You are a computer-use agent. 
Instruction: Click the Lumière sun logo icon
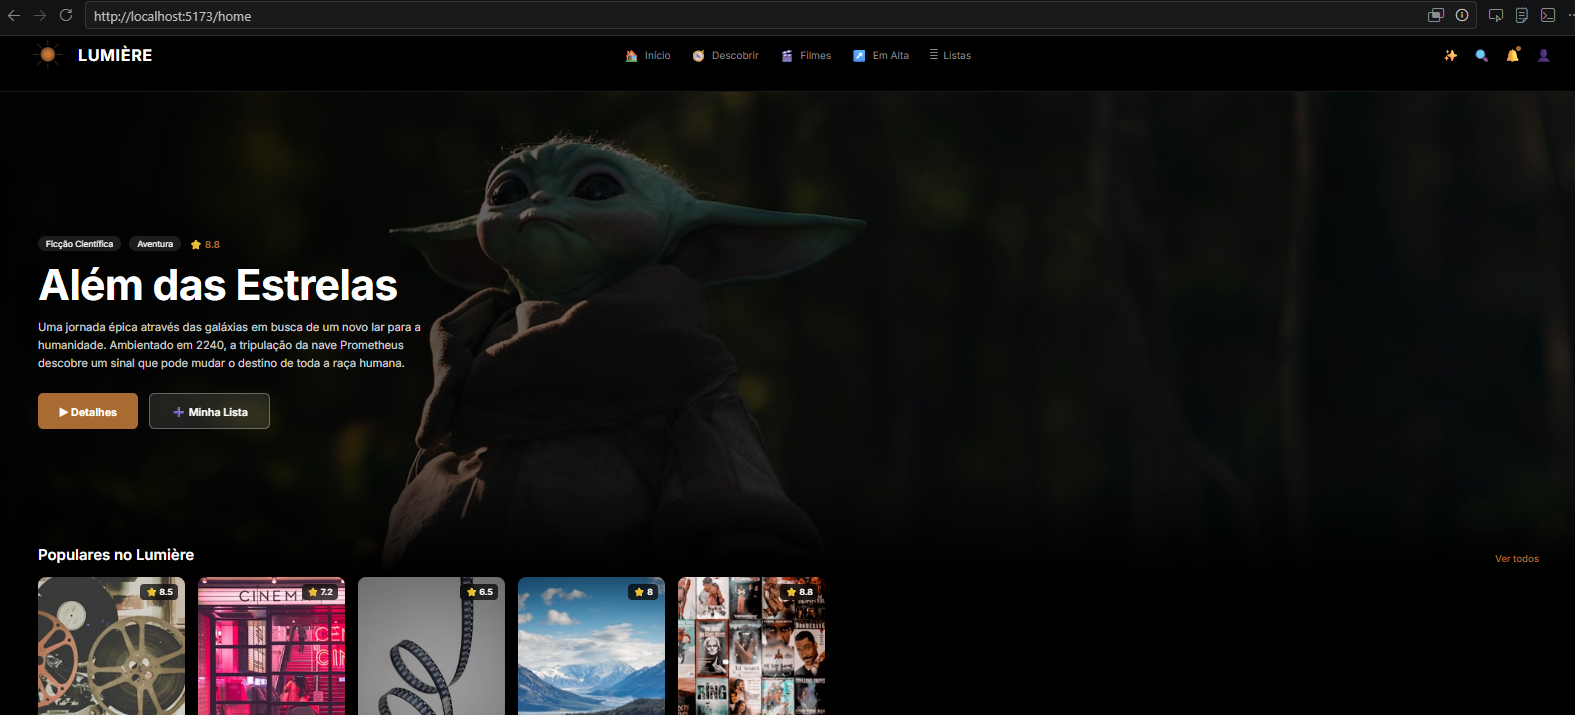(x=47, y=55)
